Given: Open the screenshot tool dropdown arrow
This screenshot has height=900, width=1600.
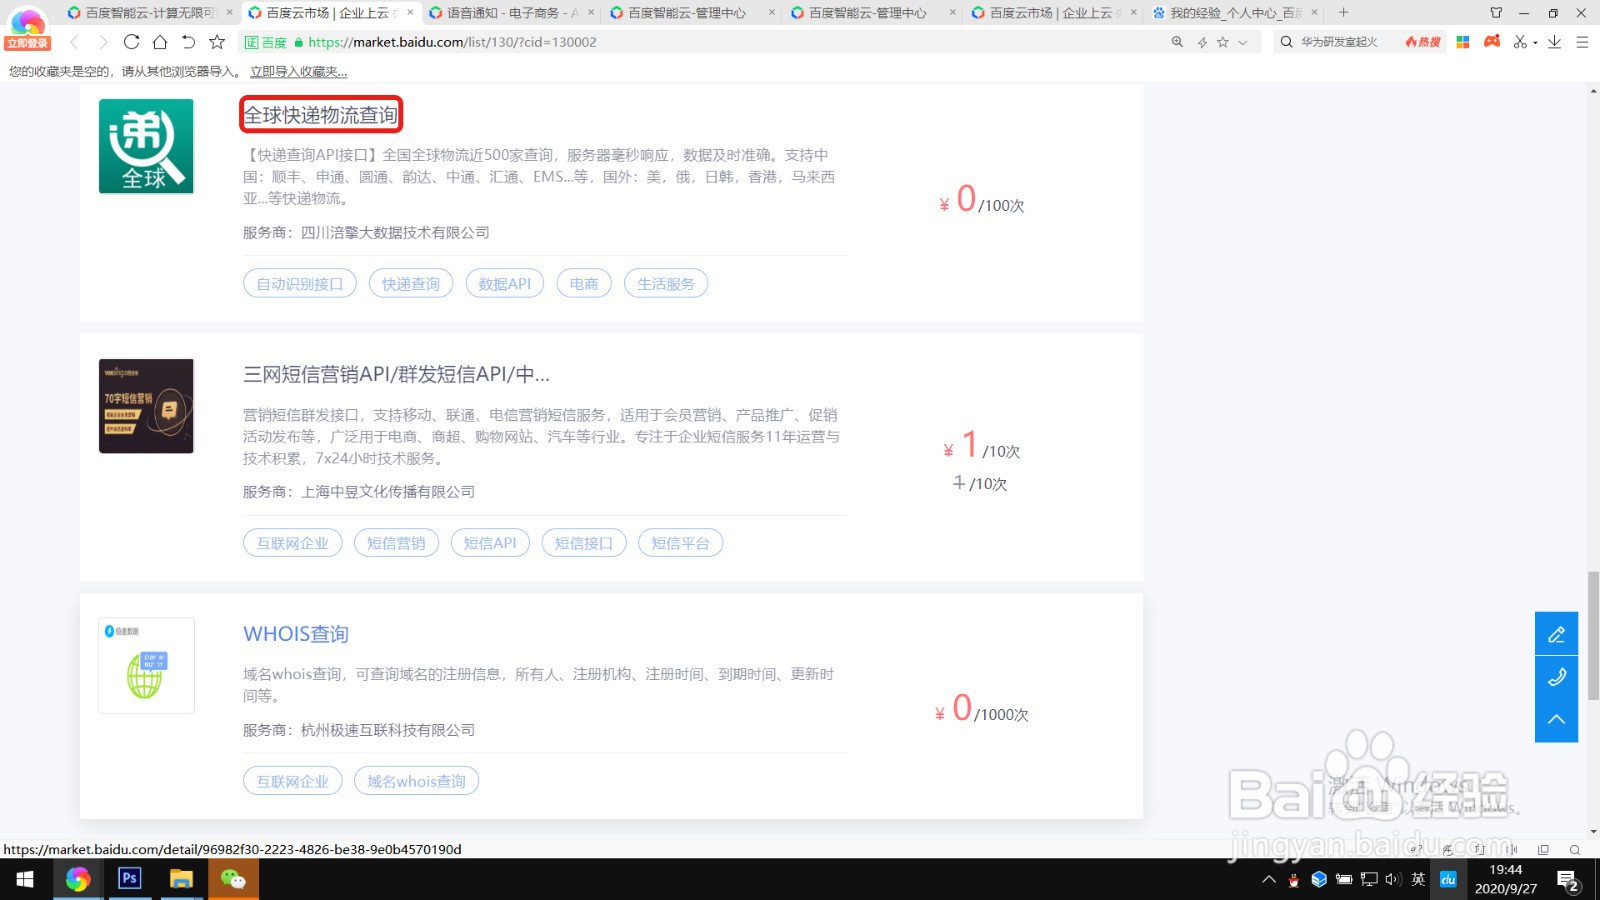Looking at the screenshot, I should [x=1534, y=42].
